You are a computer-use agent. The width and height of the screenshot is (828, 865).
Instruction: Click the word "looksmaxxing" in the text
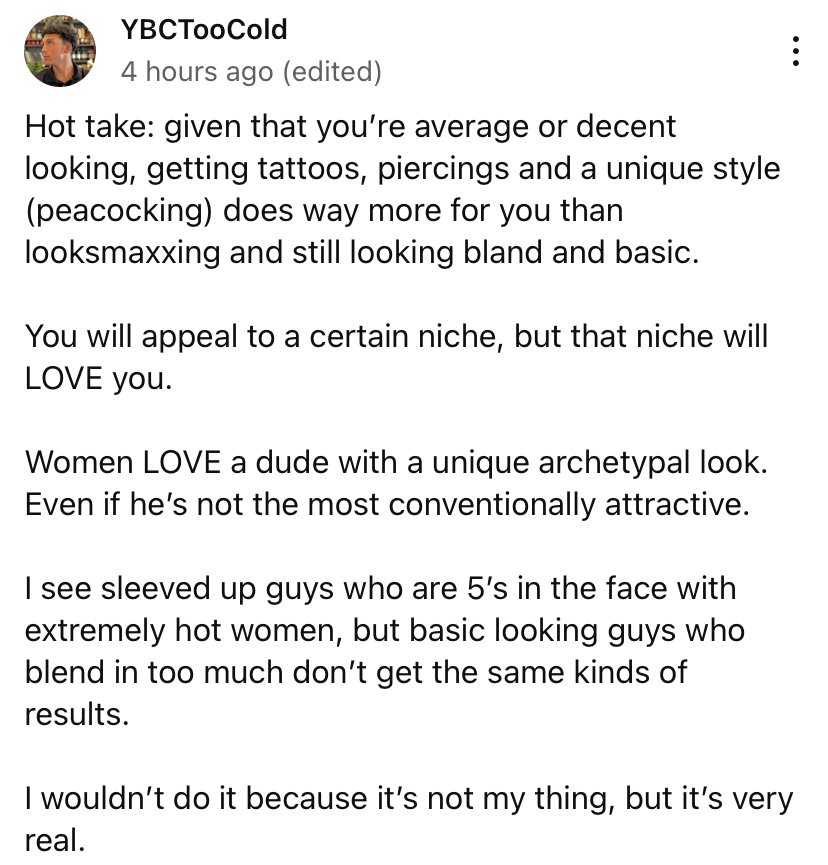(122, 253)
